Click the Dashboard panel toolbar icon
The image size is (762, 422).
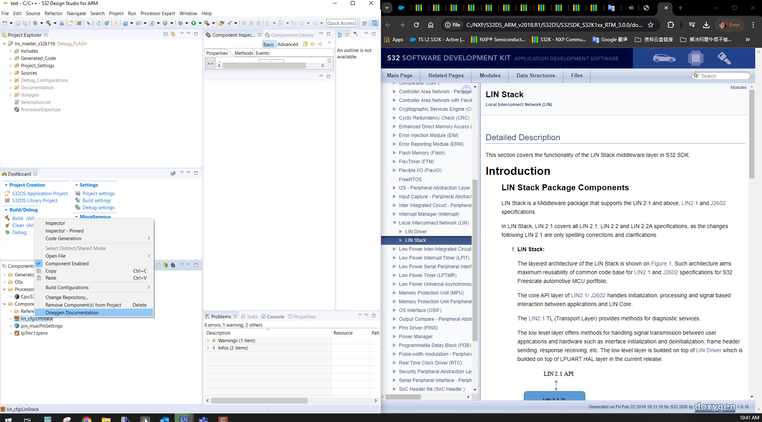point(173,173)
